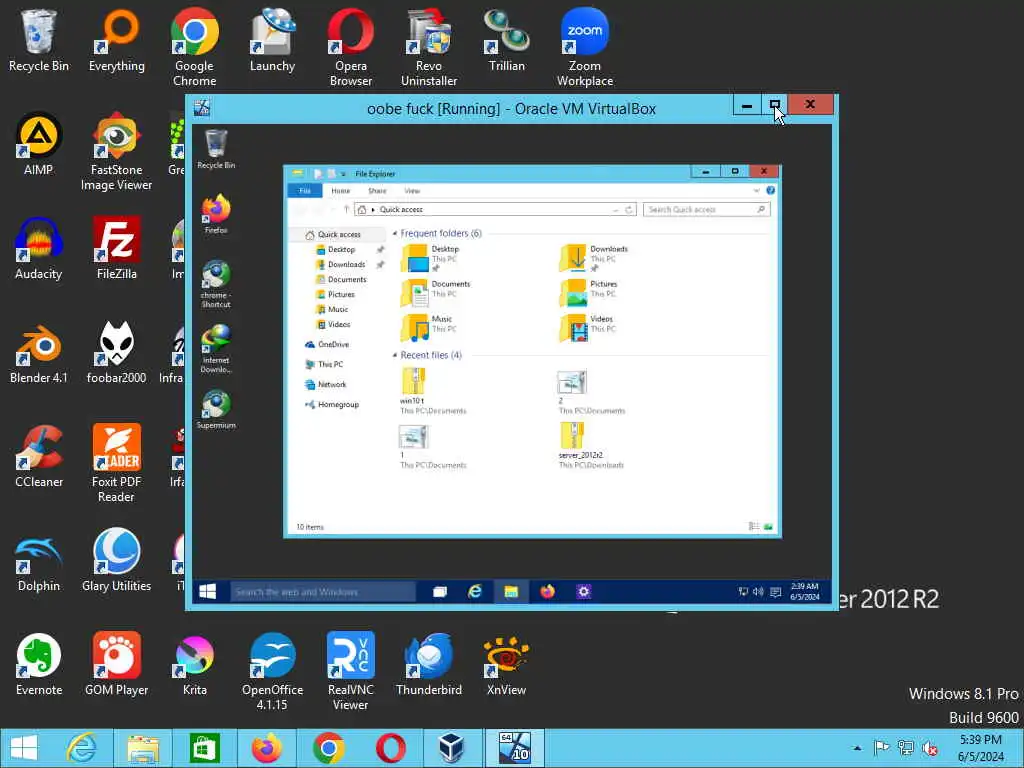1024x768 pixels.
Task: Open the address bar history dropdown
Action: (615, 210)
